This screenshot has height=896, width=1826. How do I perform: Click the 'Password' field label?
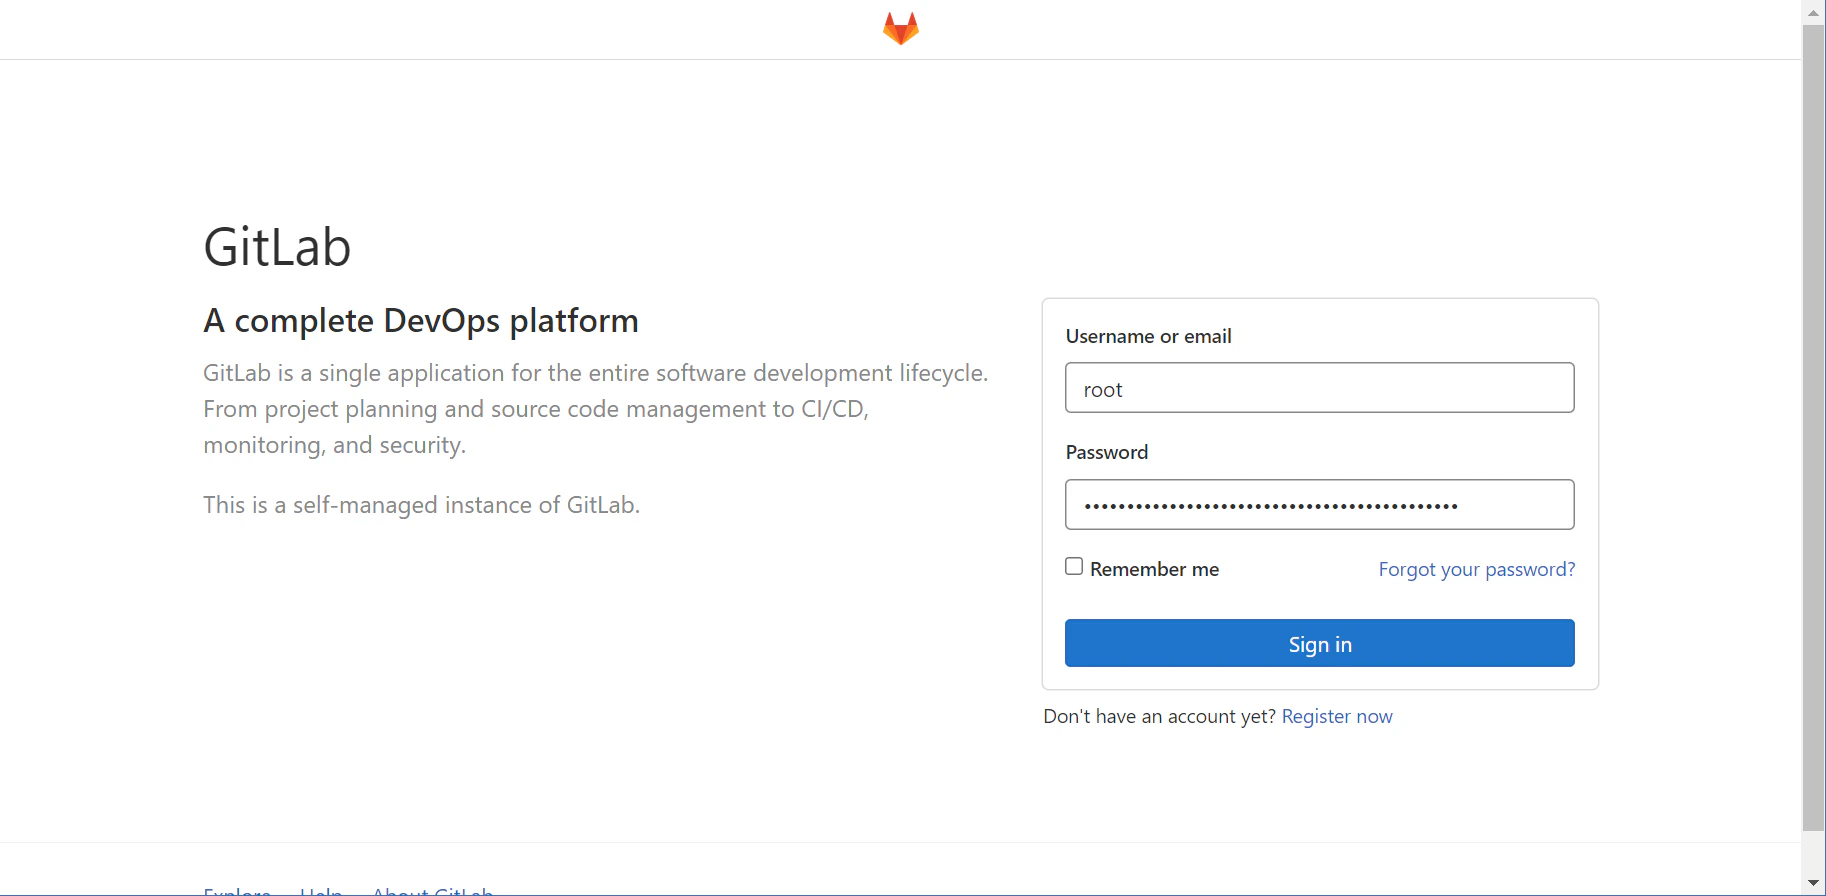coord(1107,452)
